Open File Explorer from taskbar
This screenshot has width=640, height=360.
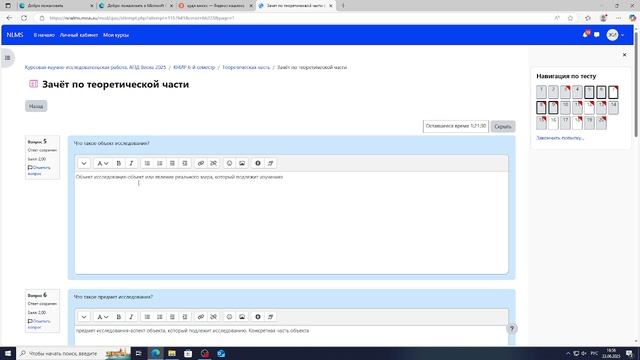coord(172,353)
